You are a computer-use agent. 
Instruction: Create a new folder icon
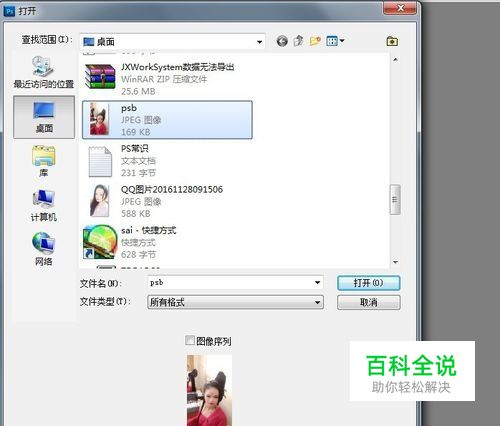click(x=315, y=41)
